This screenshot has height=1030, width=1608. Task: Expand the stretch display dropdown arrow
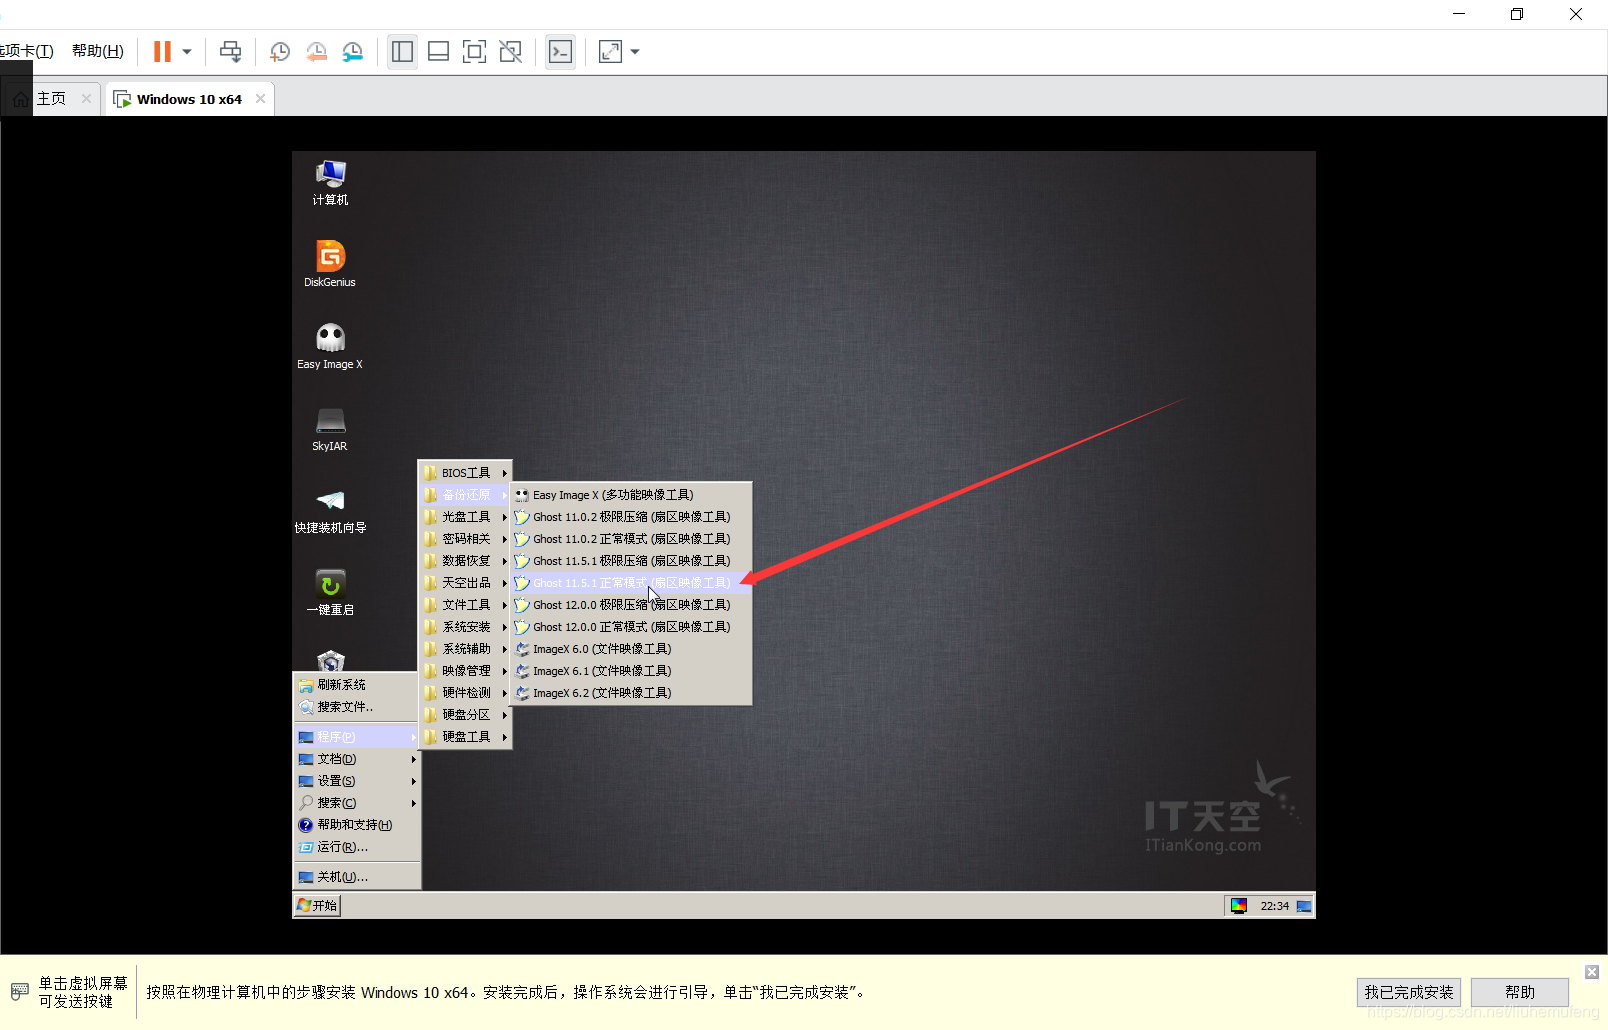point(635,51)
